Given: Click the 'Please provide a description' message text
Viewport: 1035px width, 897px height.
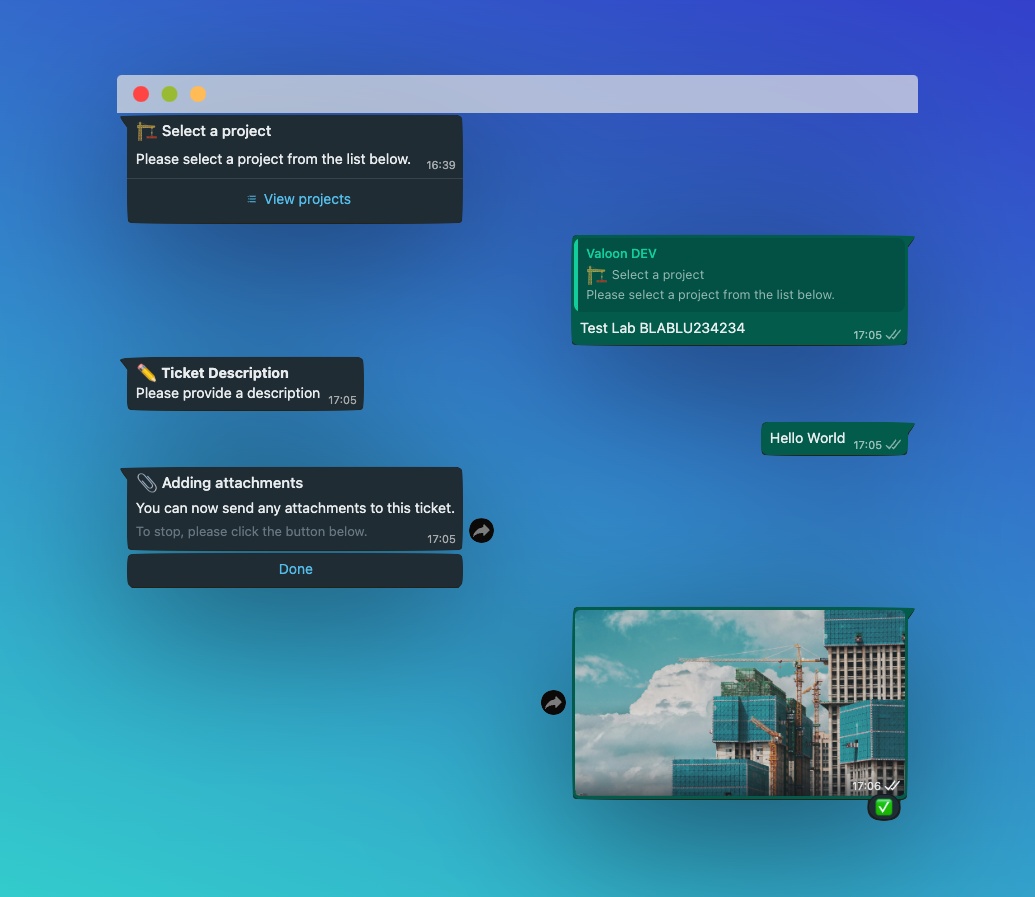Looking at the screenshot, I should 228,393.
